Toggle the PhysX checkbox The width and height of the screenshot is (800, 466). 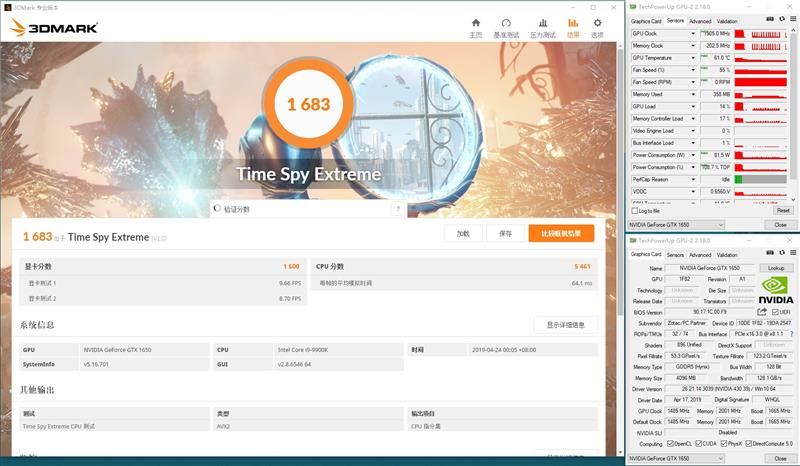pos(723,444)
